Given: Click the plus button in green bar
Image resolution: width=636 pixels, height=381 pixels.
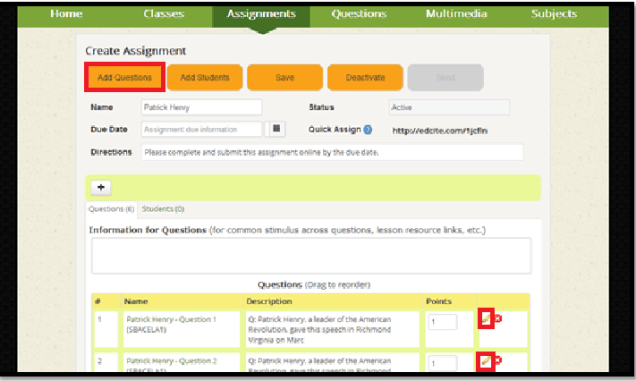Looking at the screenshot, I should [x=101, y=187].
